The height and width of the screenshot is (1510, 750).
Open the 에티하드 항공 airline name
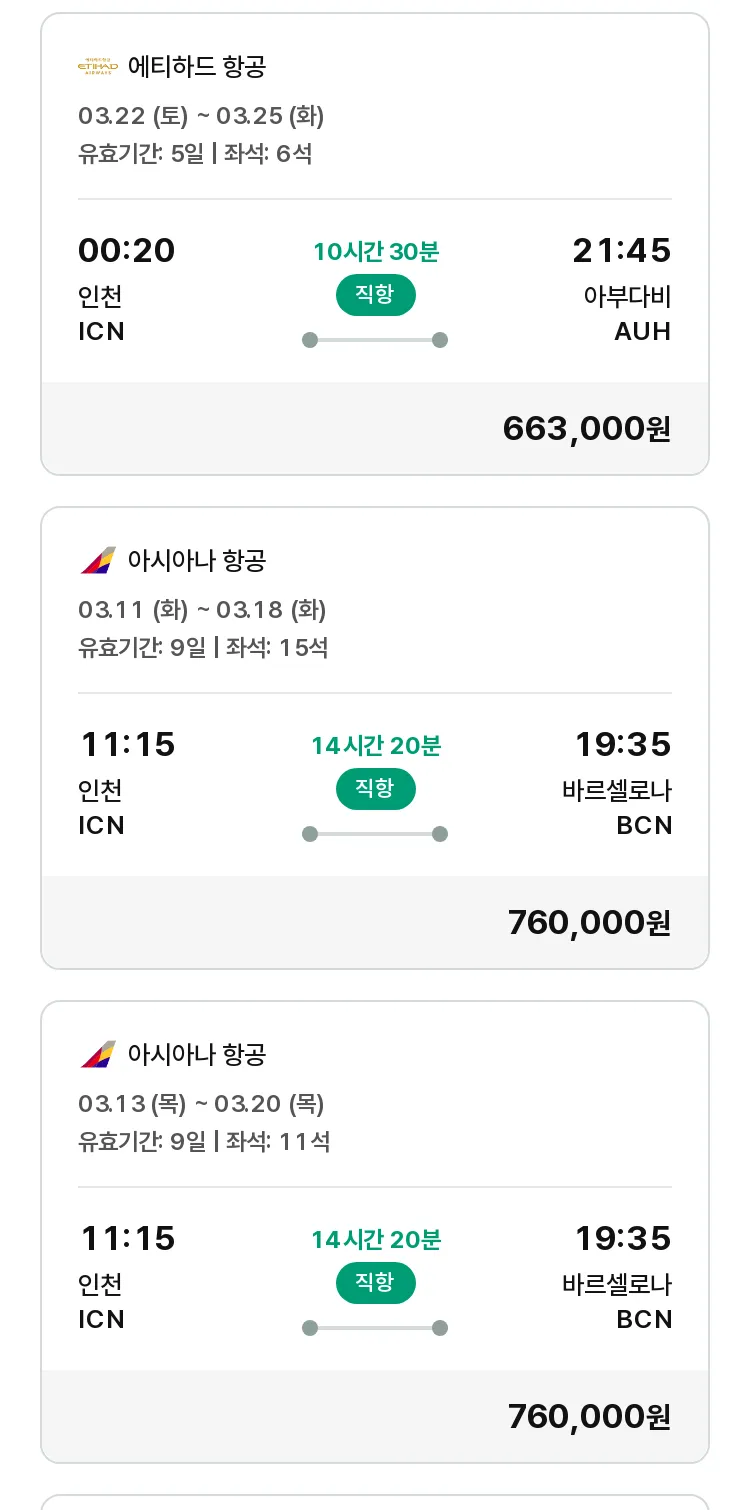(x=197, y=67)
